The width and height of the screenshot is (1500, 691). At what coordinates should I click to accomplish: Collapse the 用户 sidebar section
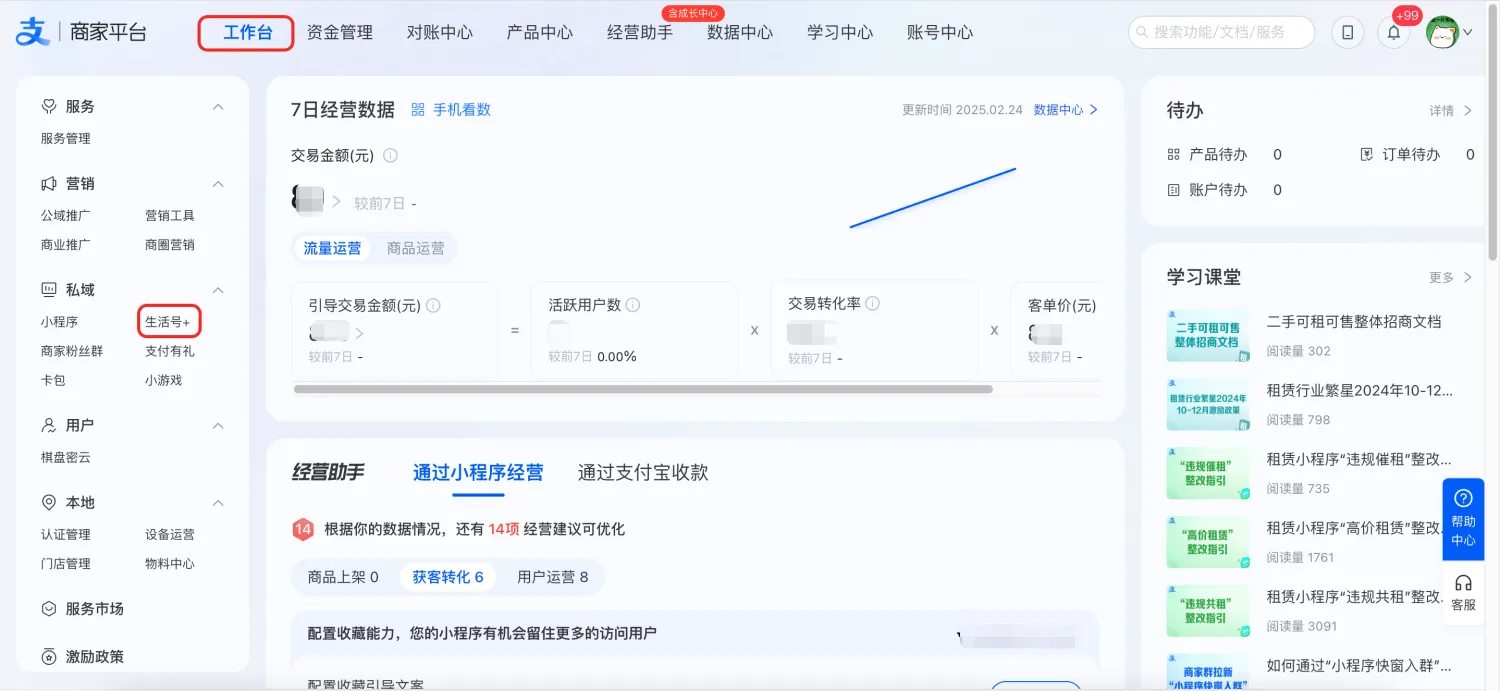coord(218,426)
